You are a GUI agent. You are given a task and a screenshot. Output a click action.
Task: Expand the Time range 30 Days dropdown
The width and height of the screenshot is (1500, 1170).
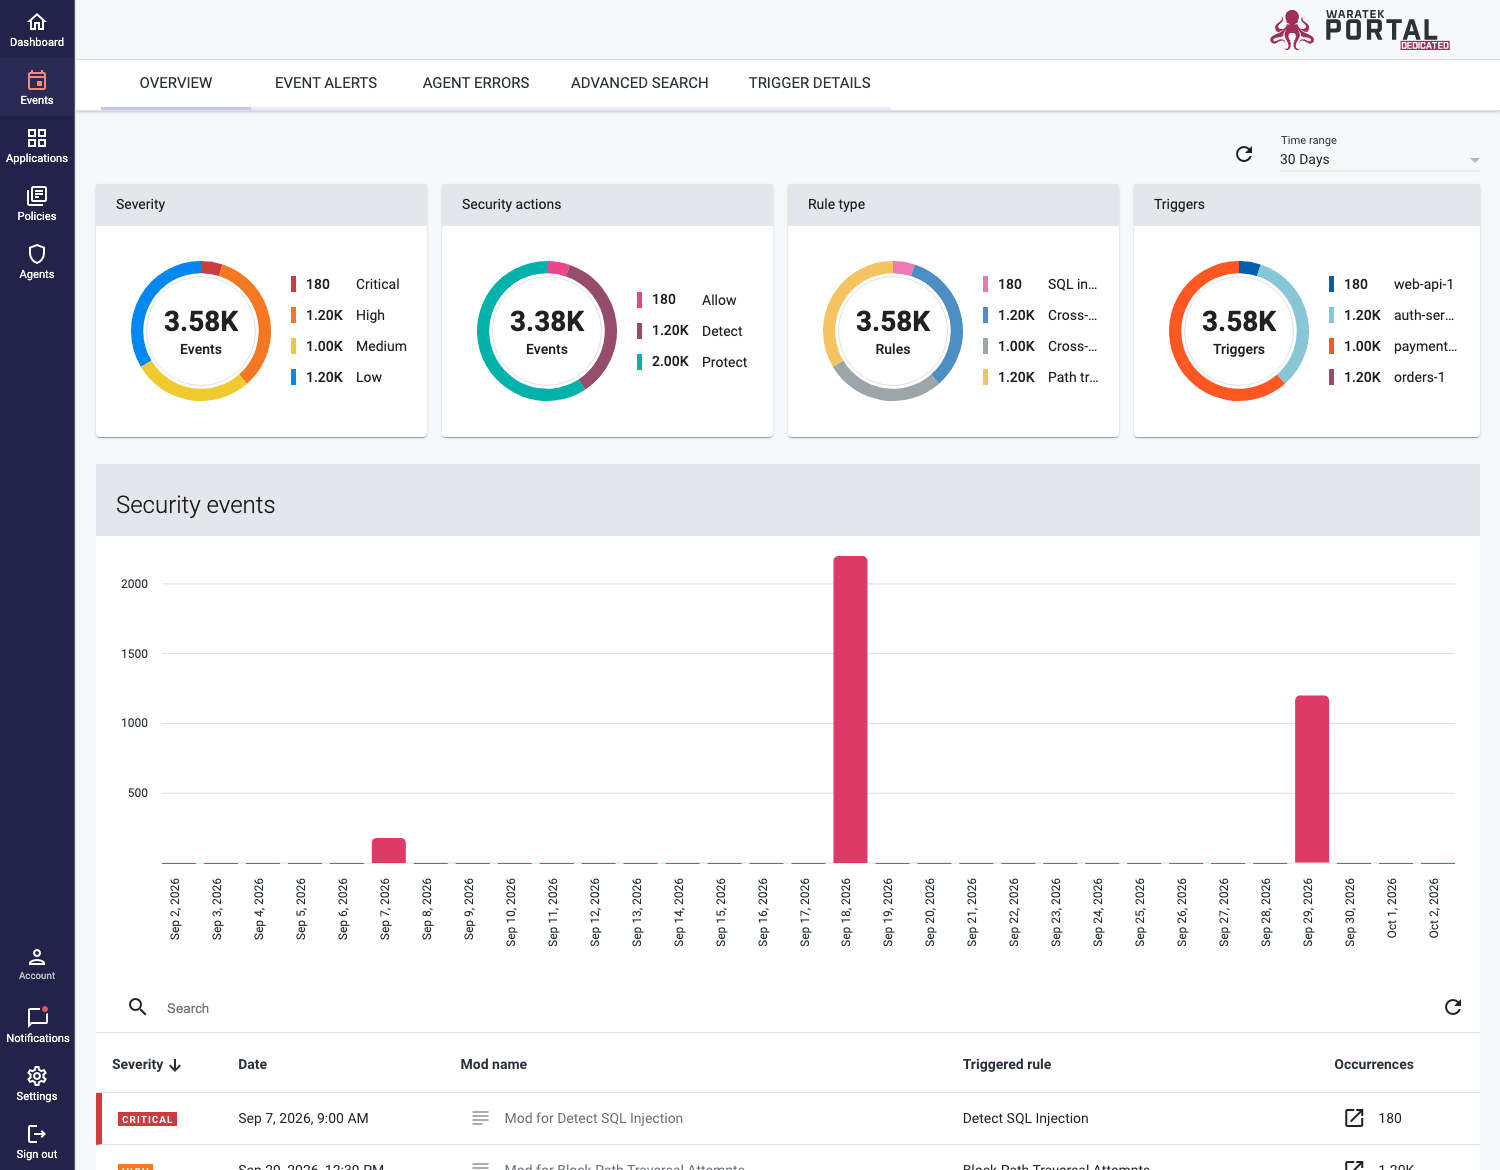(1380, 160)
